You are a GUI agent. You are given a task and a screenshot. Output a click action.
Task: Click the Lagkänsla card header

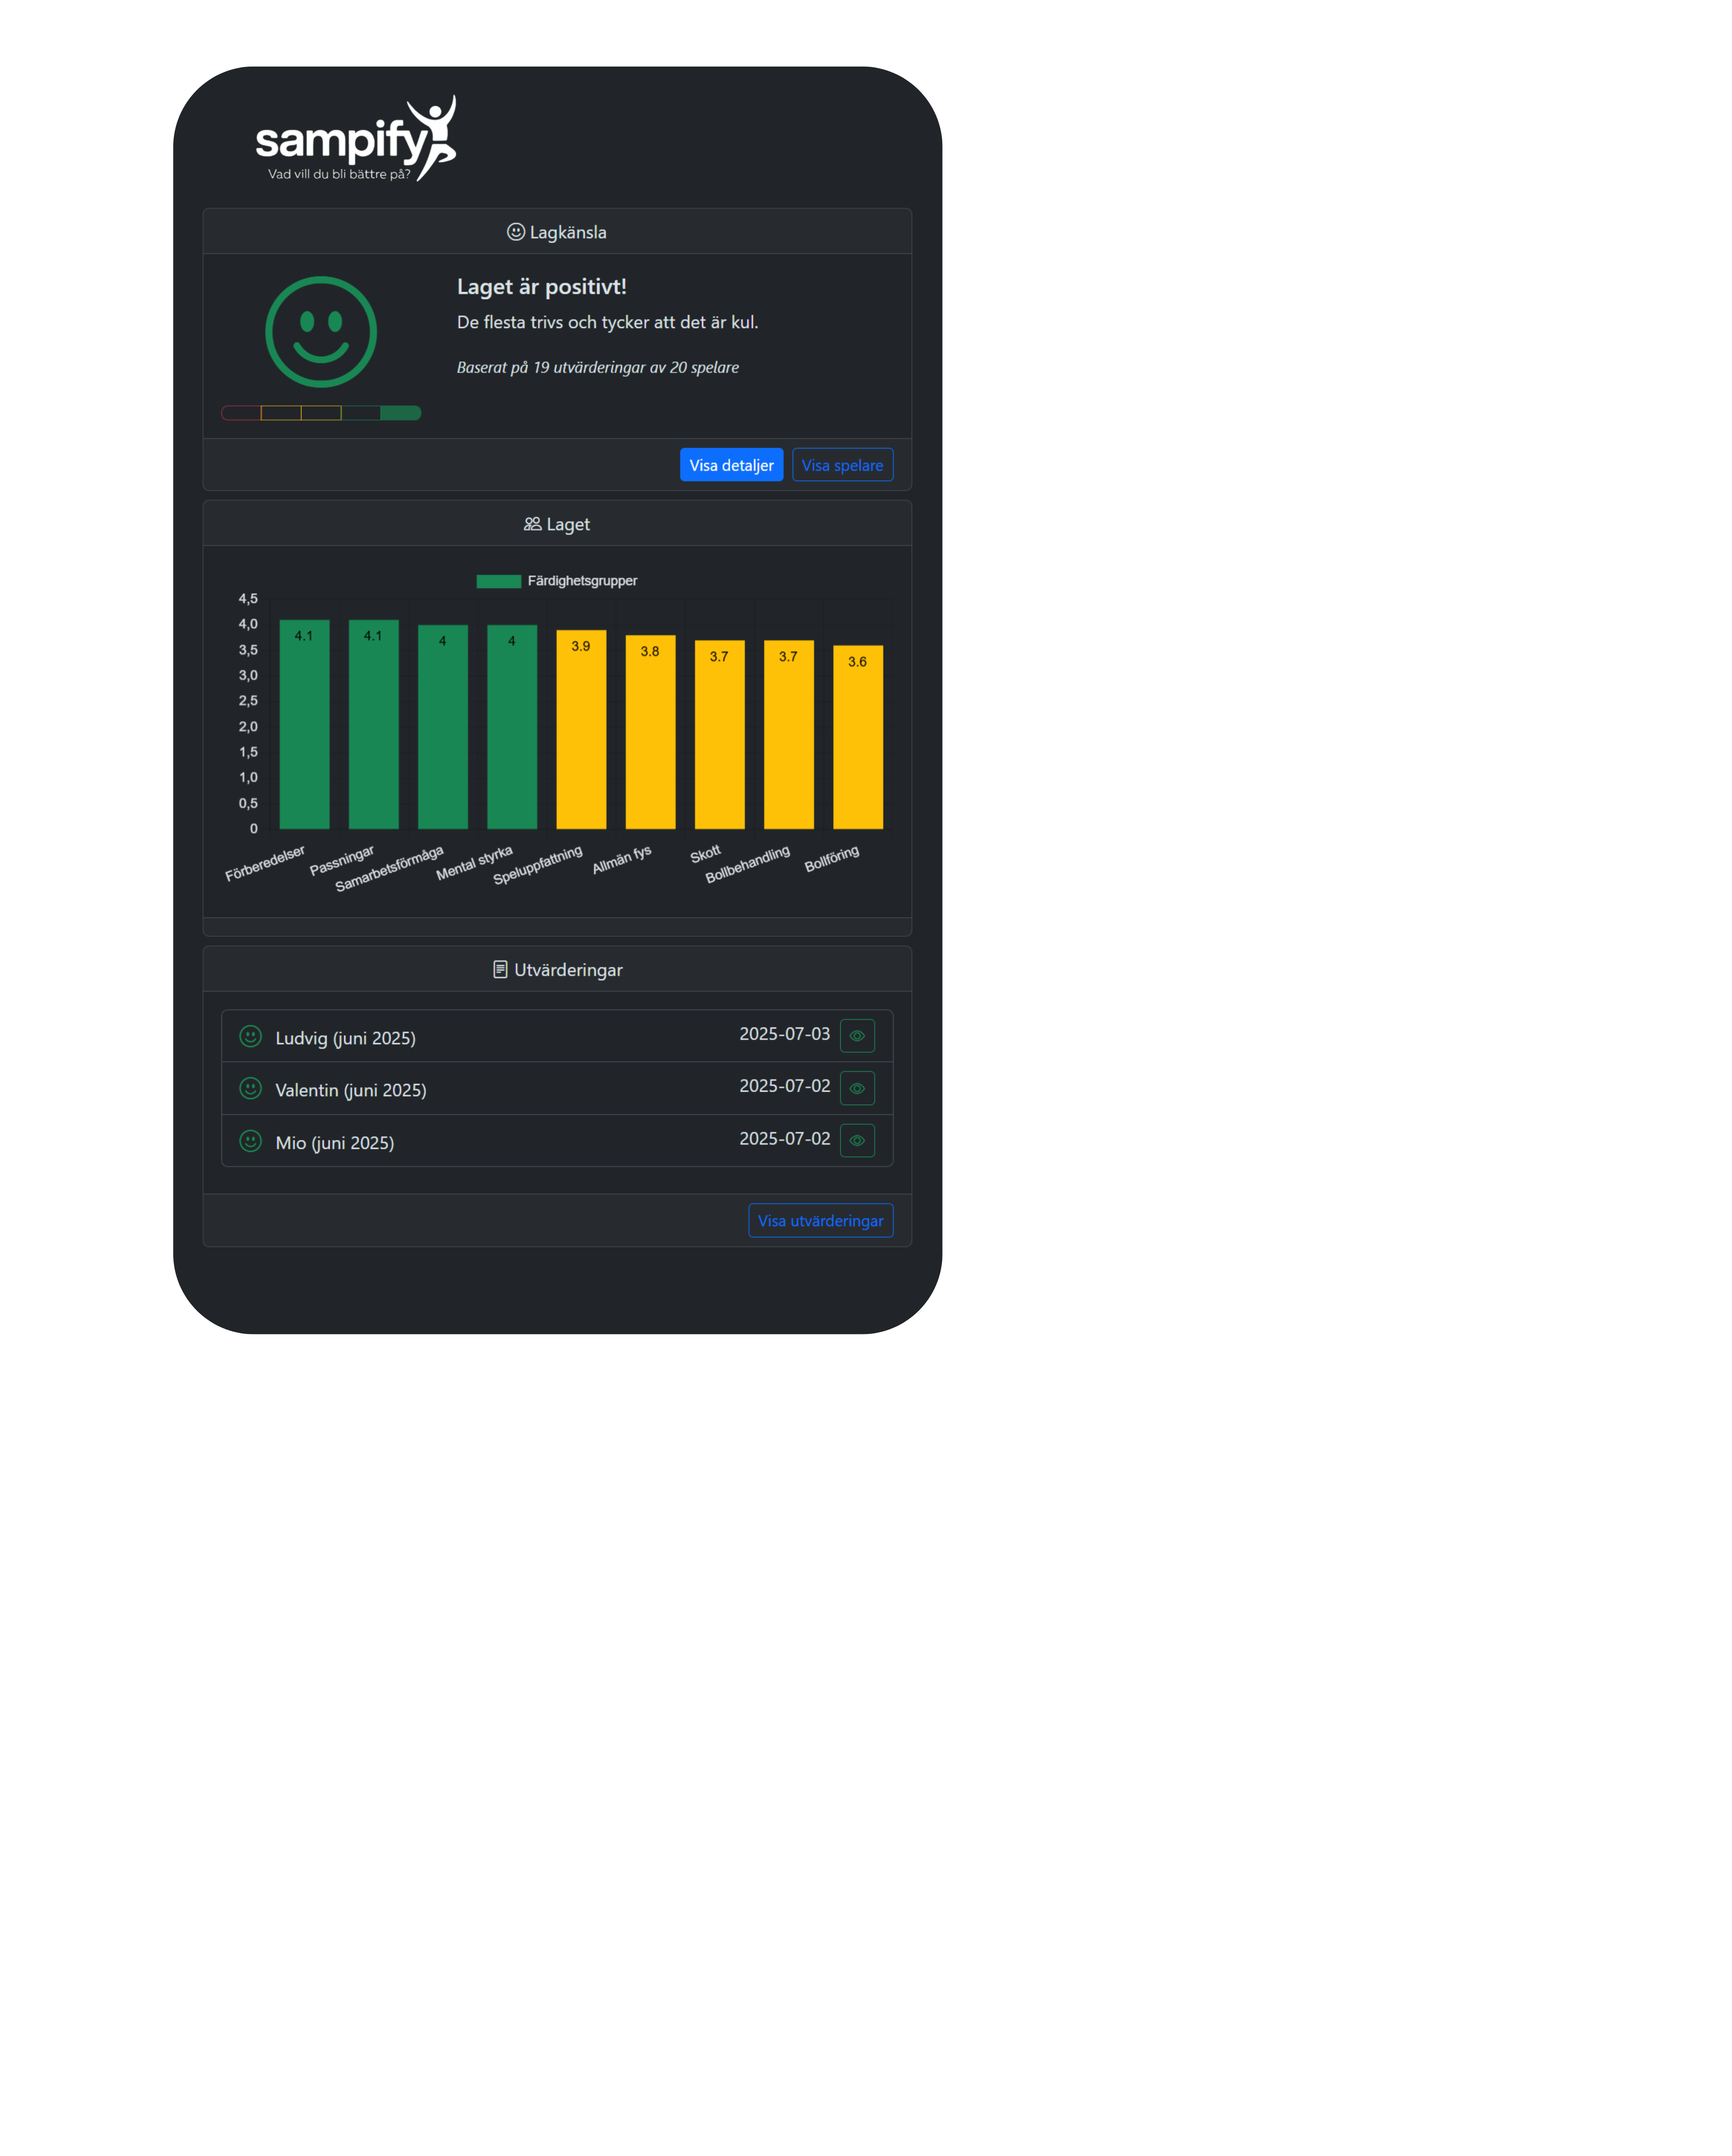[x=557, y=231]
